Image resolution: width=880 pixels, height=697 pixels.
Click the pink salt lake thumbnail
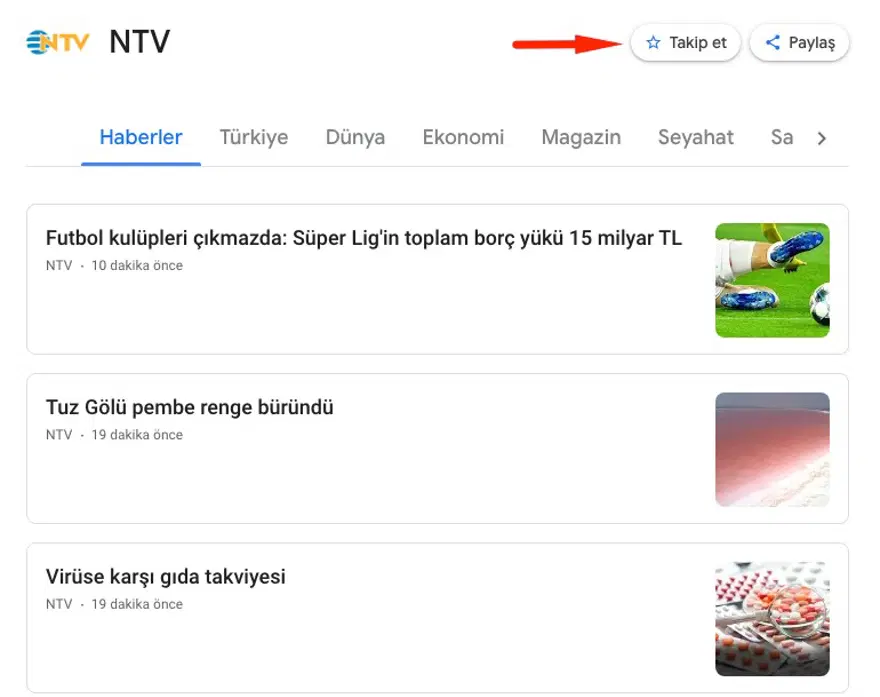[772, 450]
